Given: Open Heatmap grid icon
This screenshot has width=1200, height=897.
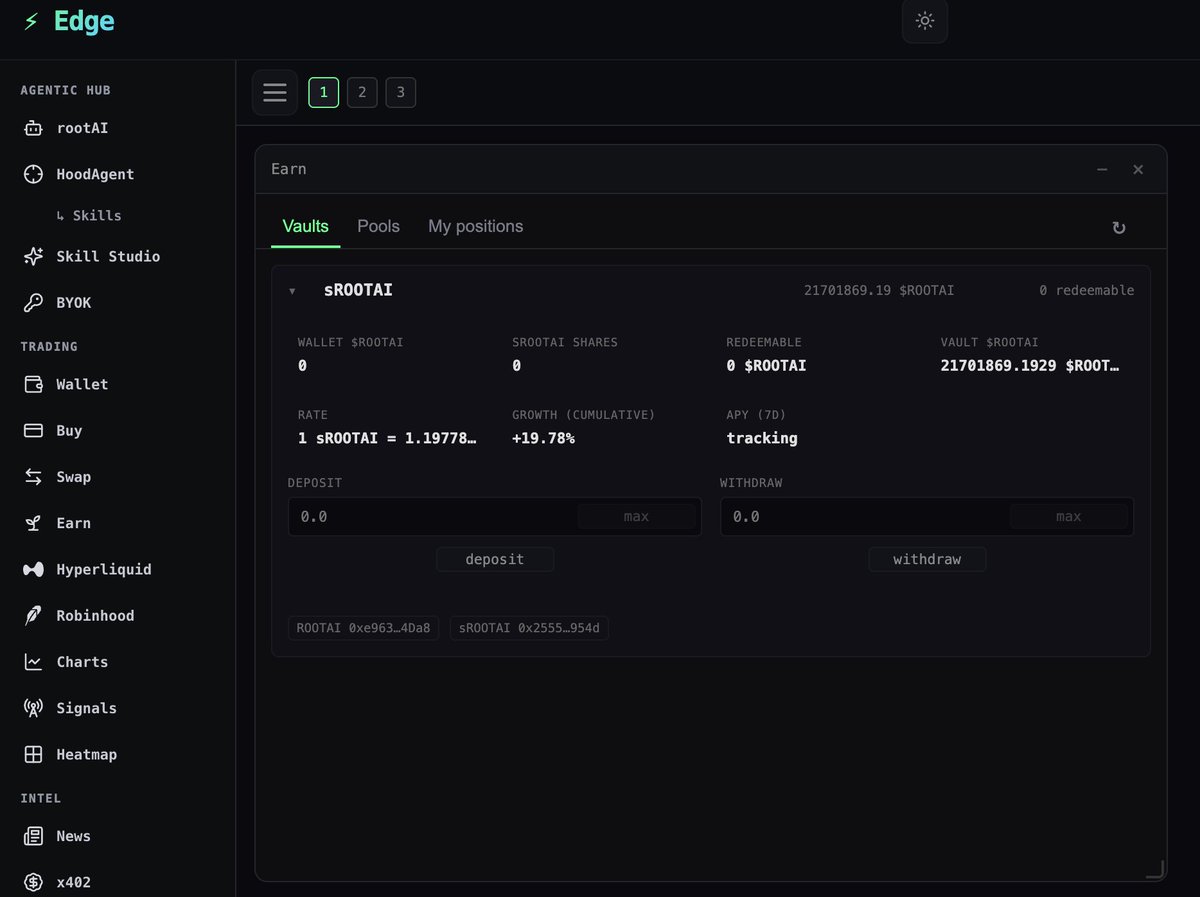Looking at the screenshot, I should pyautogui.click(x=33, y=754).
